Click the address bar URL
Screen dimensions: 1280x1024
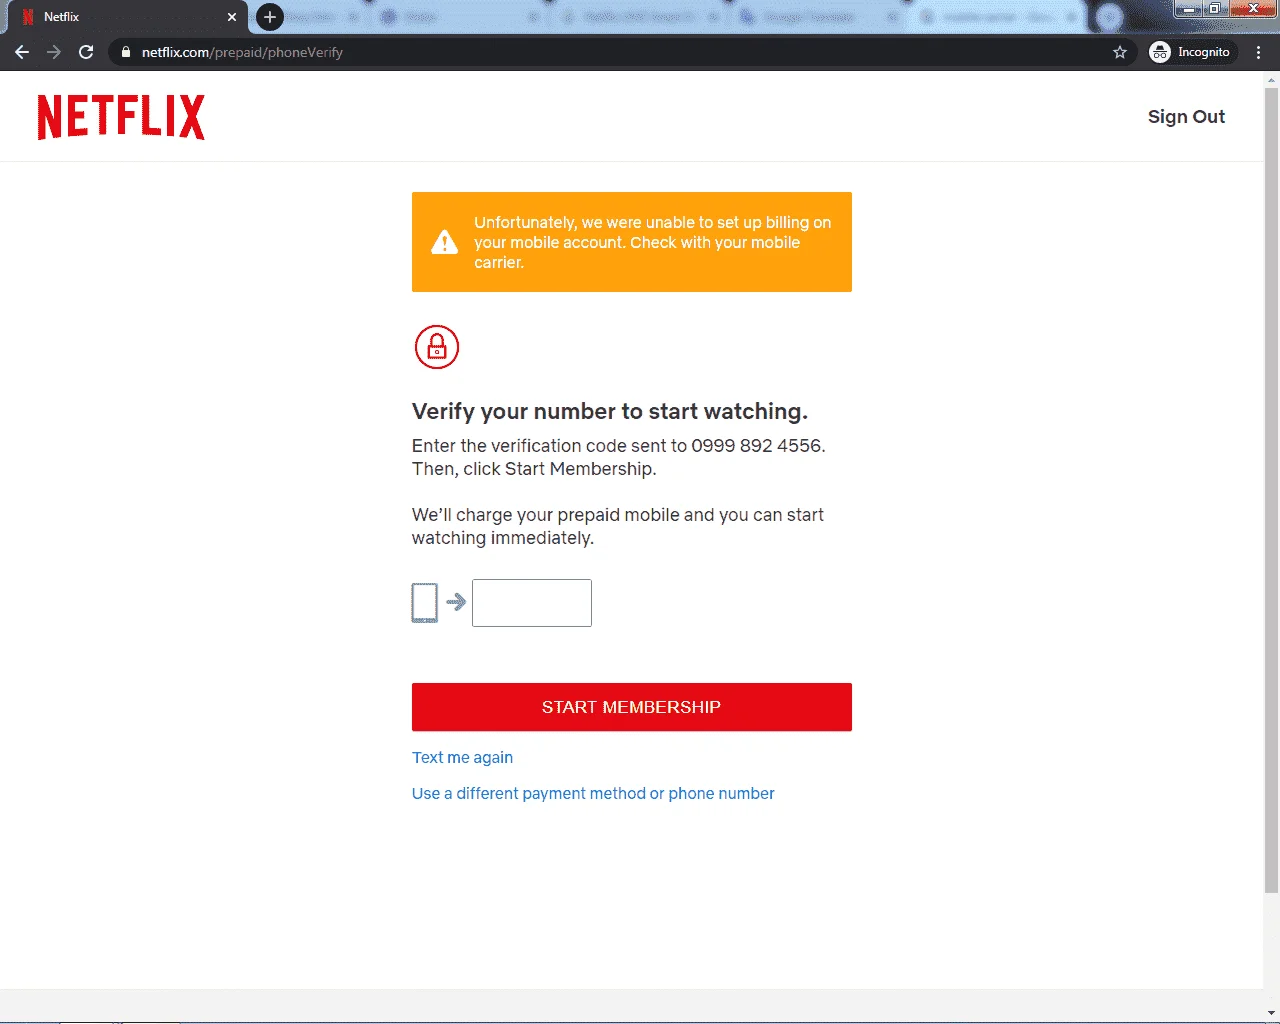tap(242, 52)
